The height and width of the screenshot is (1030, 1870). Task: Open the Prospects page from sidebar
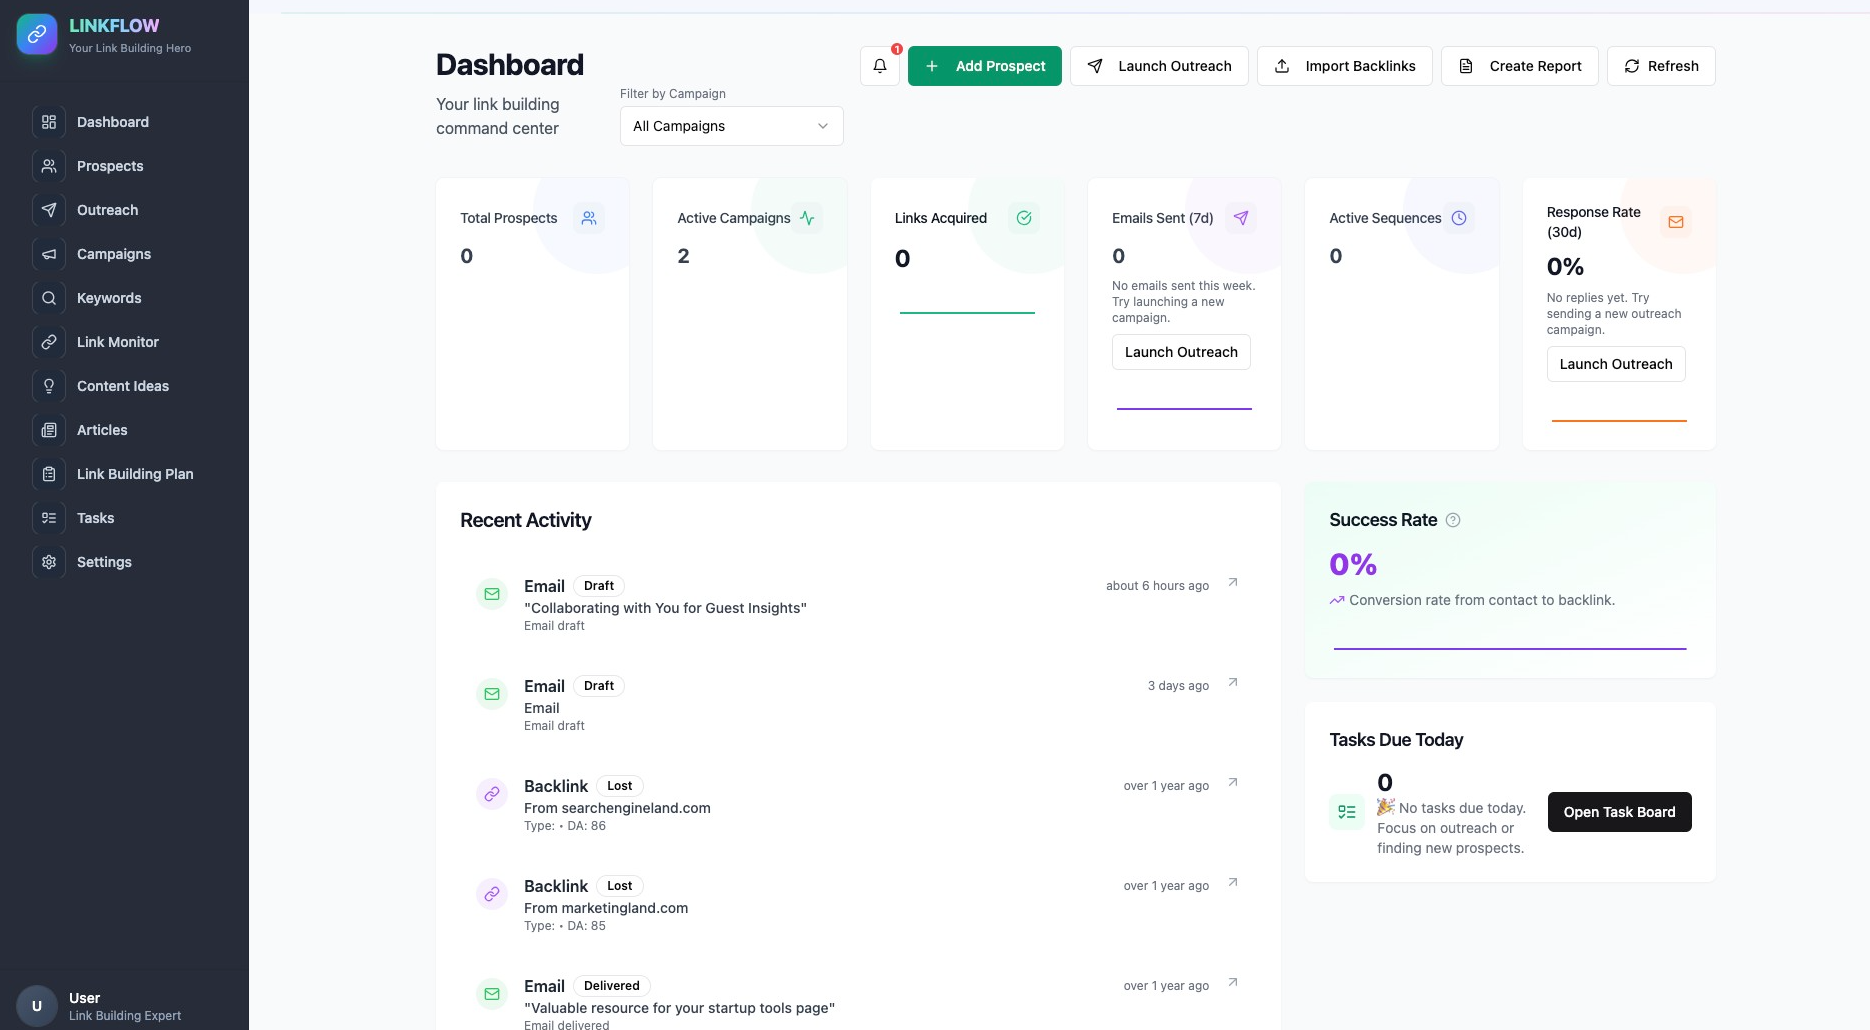tap(110, 166)
